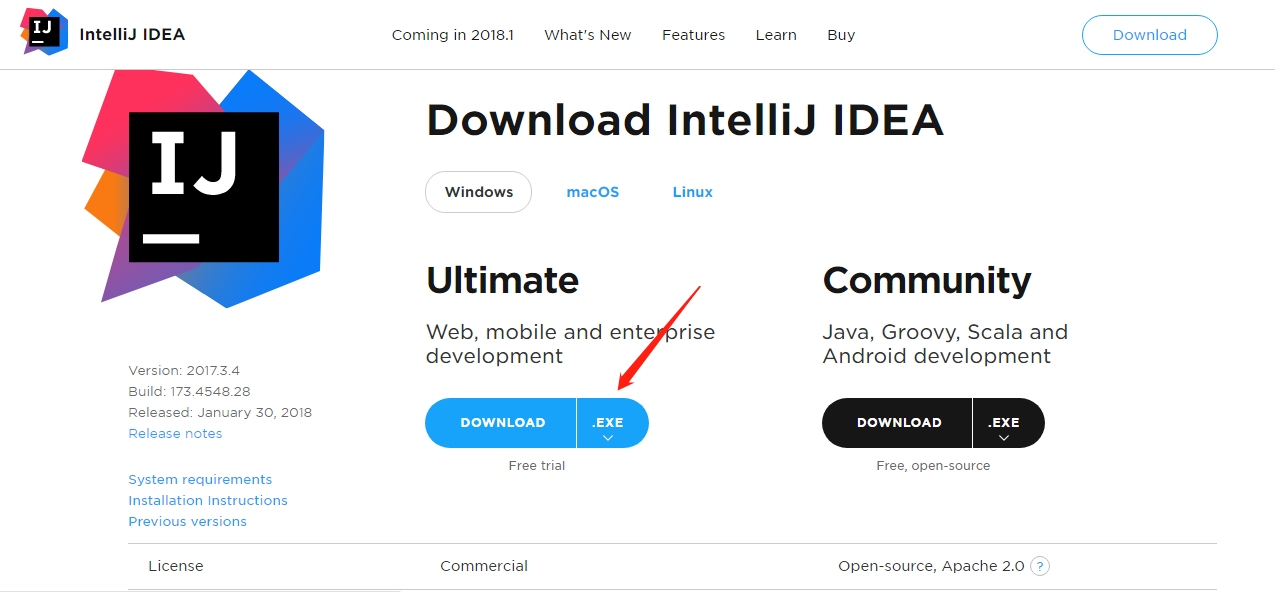Expand the Ultimate .EXE format dropdown
This screenshot has width=1275, height=592.
pyautogui.click(x=612, y=423)
